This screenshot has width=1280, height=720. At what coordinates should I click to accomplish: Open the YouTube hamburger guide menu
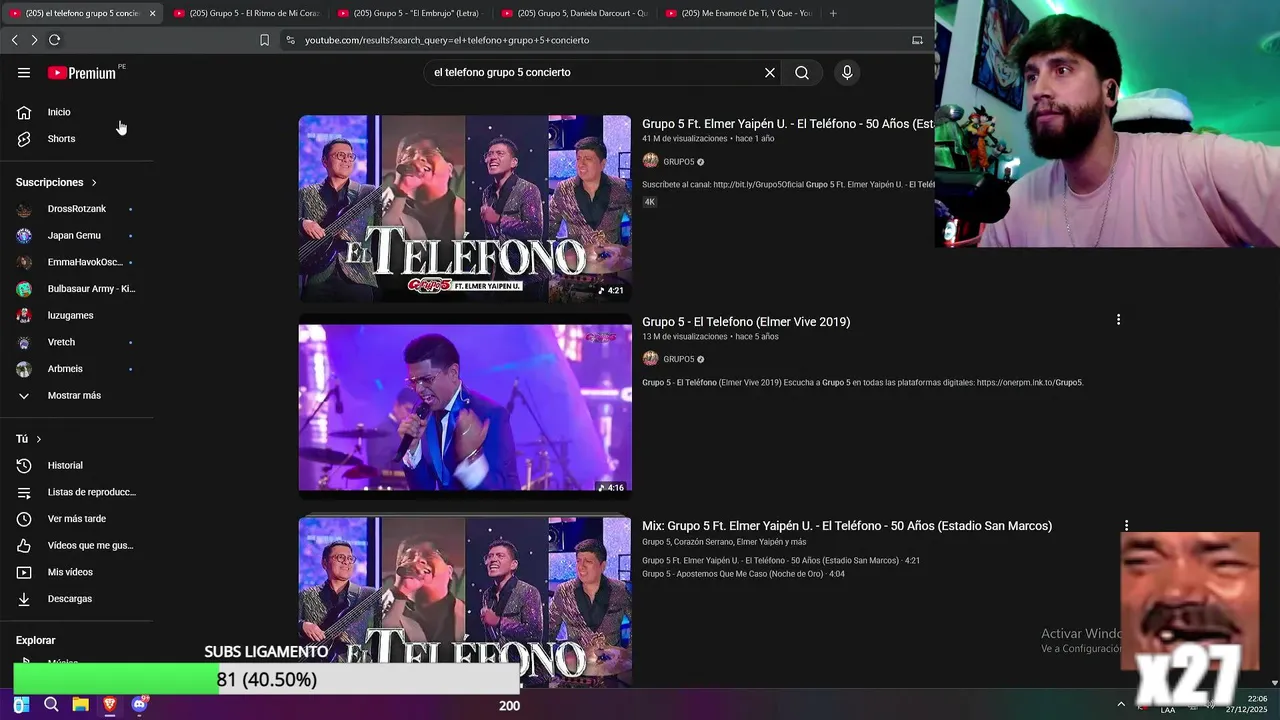24,73
